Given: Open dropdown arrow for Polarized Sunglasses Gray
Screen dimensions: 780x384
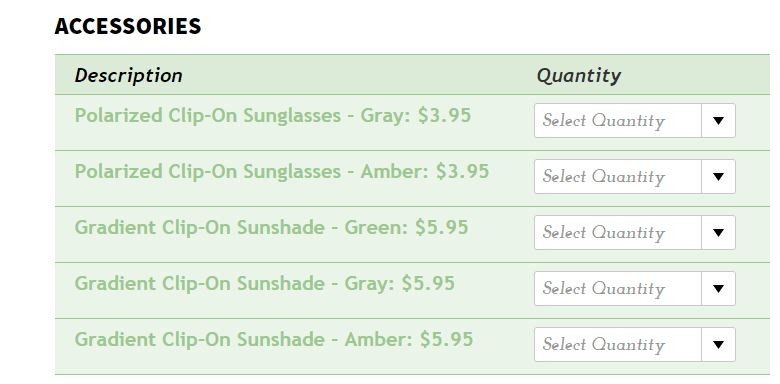Looking at the screenshot, I should 718,120.
